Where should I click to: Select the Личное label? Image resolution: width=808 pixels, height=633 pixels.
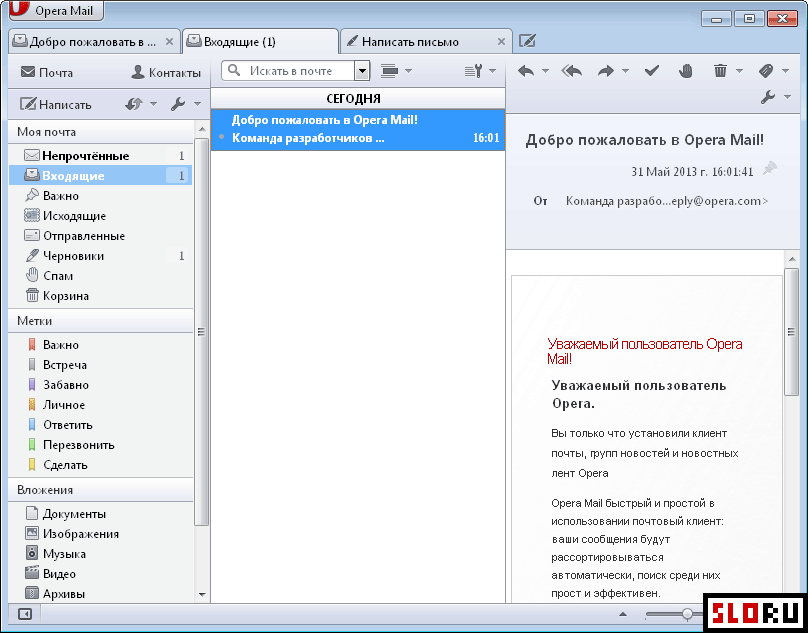coord(100,405)
